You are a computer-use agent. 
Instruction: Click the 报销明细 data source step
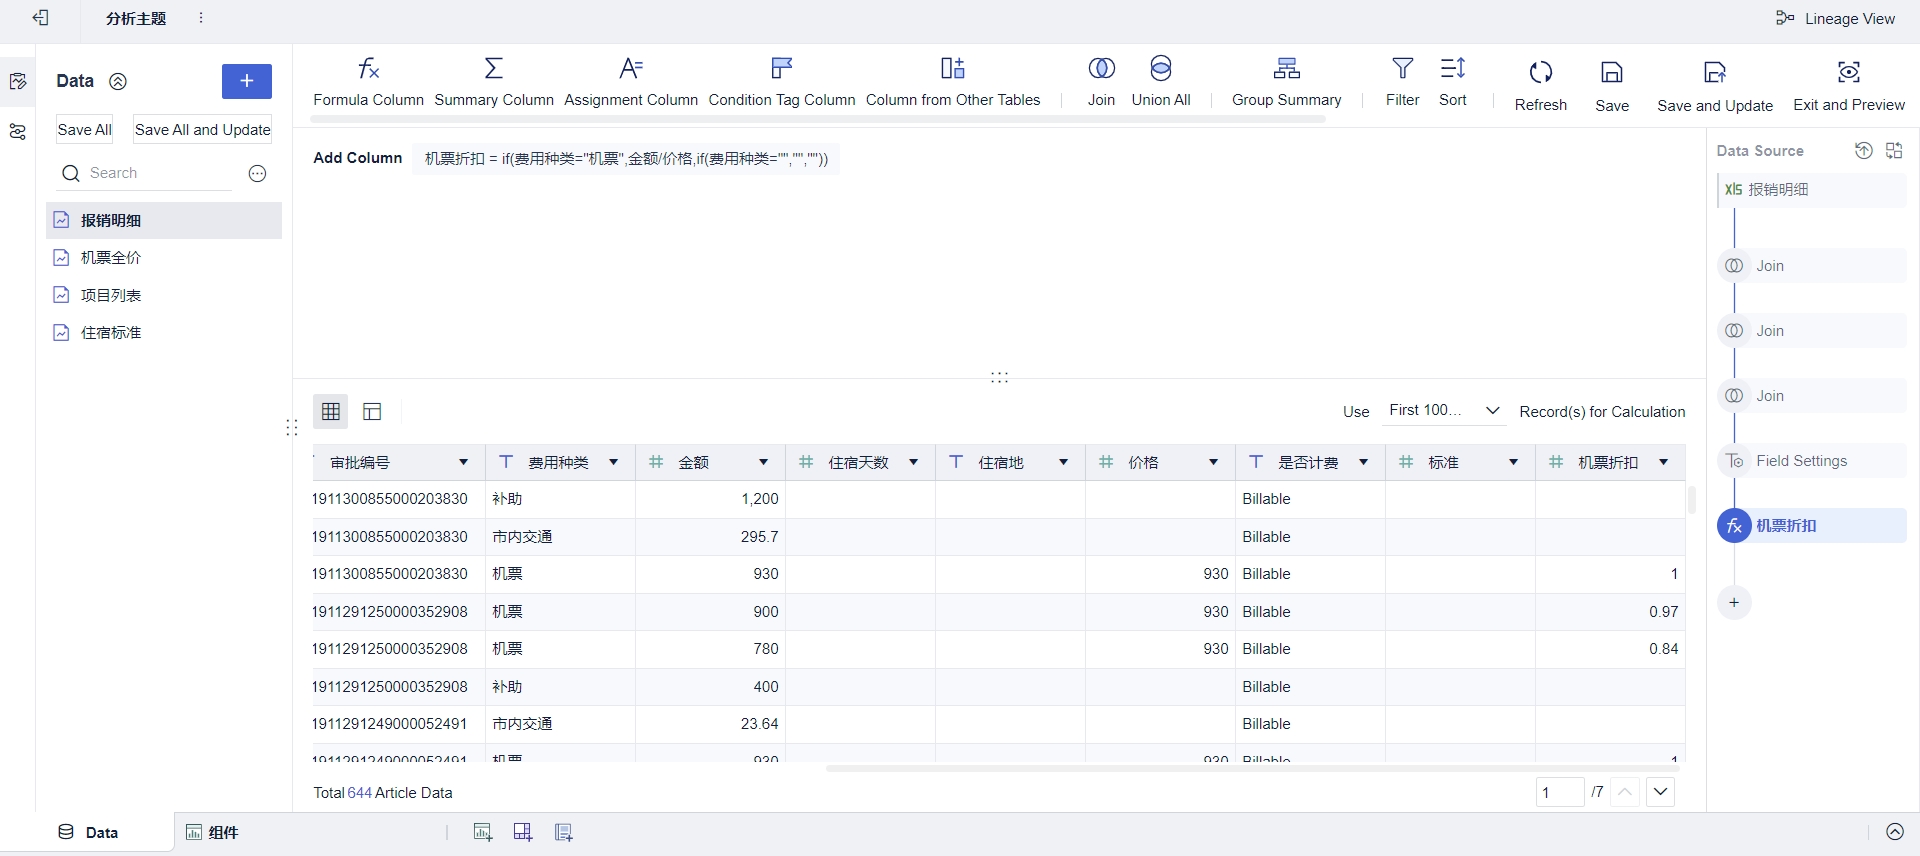pos(1812,190)
